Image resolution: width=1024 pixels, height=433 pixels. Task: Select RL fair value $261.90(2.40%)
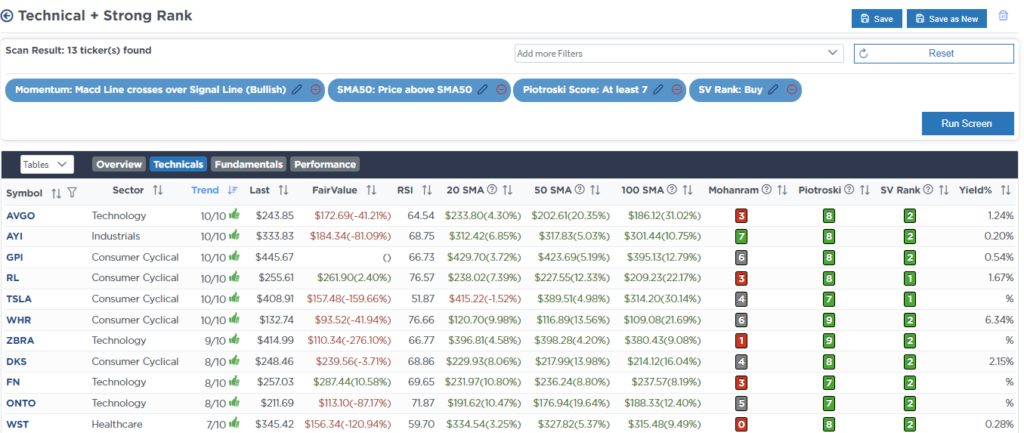pyautogui.click(x=353, y=278)
